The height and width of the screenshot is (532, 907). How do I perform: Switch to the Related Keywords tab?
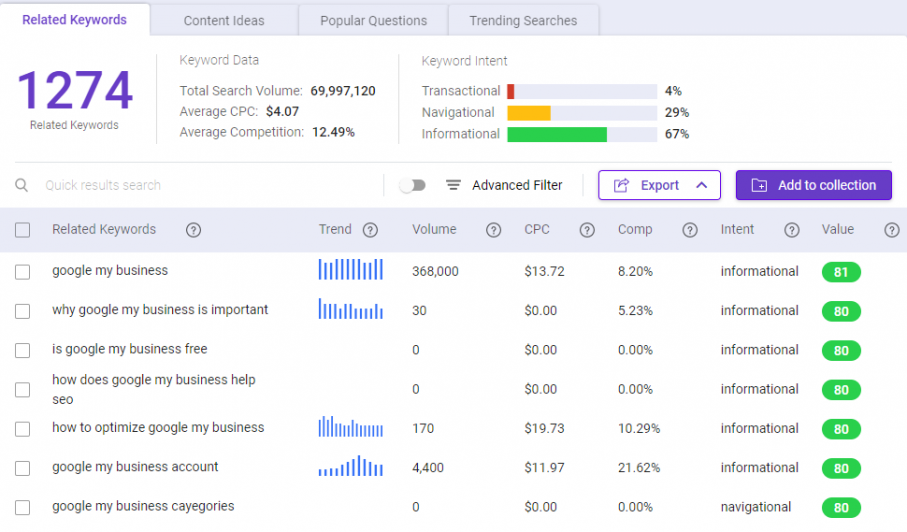[x=75, y=20]
